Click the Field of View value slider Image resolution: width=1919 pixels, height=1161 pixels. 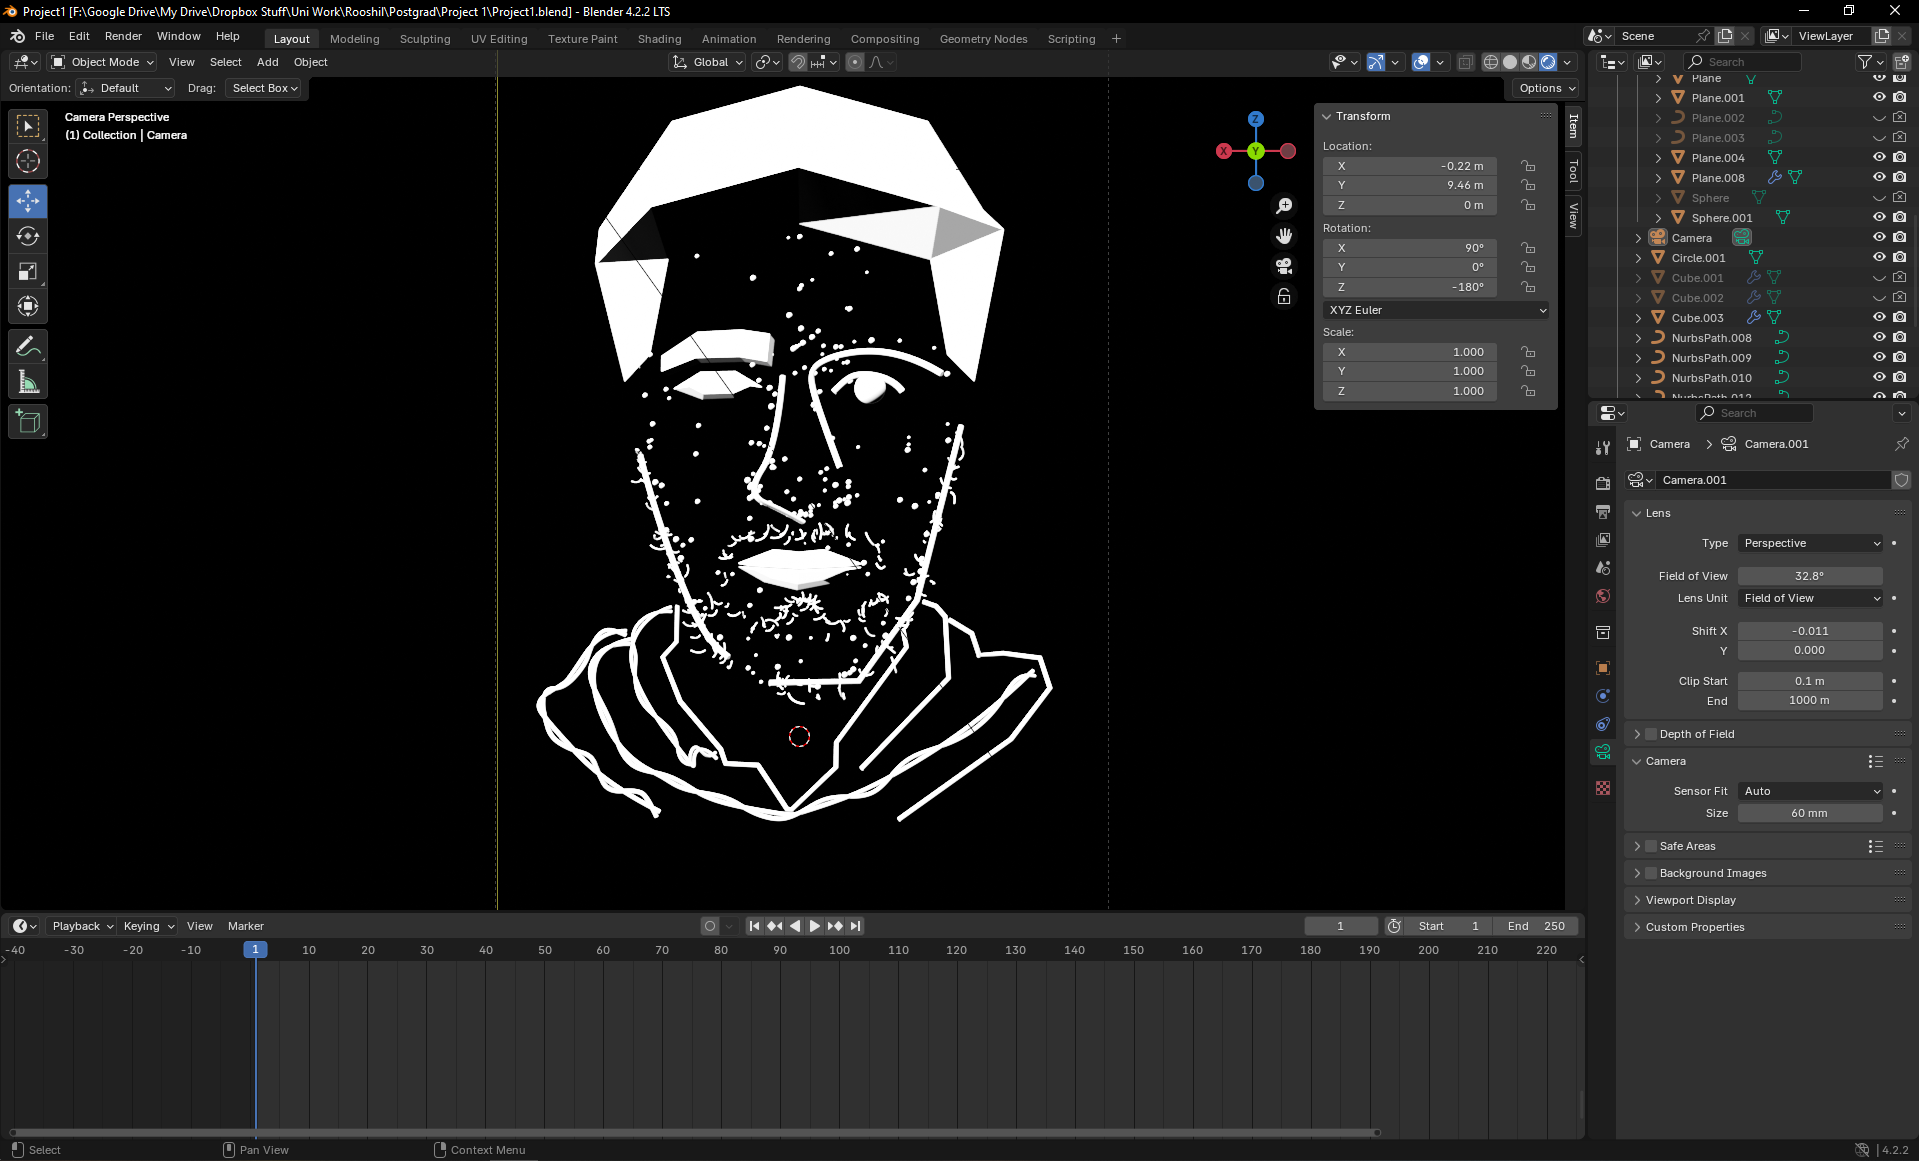1809,576
